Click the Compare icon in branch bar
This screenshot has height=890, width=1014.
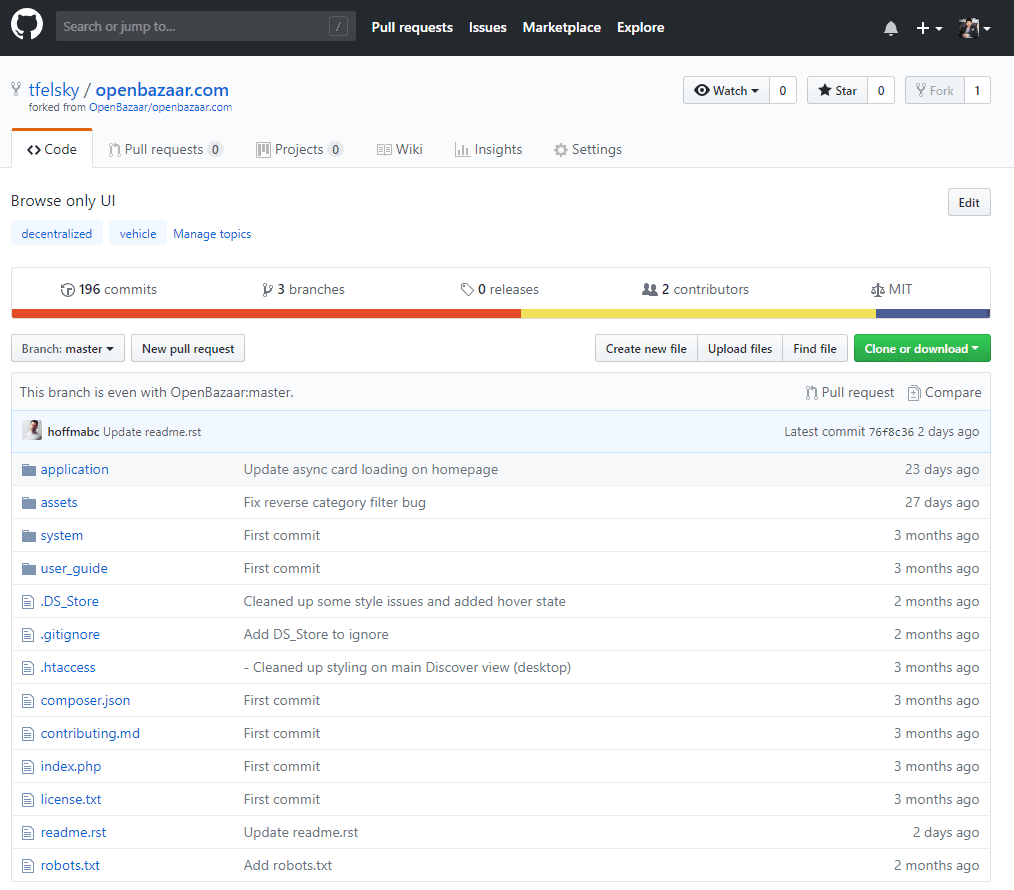point(914,393)
